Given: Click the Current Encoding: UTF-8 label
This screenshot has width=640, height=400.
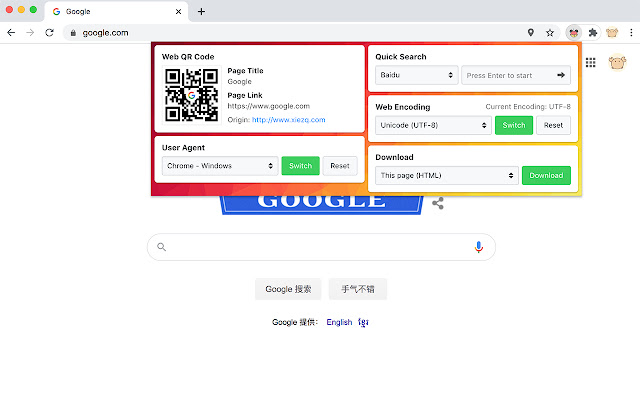Looking at the screenshot, I should click(528, 107).
